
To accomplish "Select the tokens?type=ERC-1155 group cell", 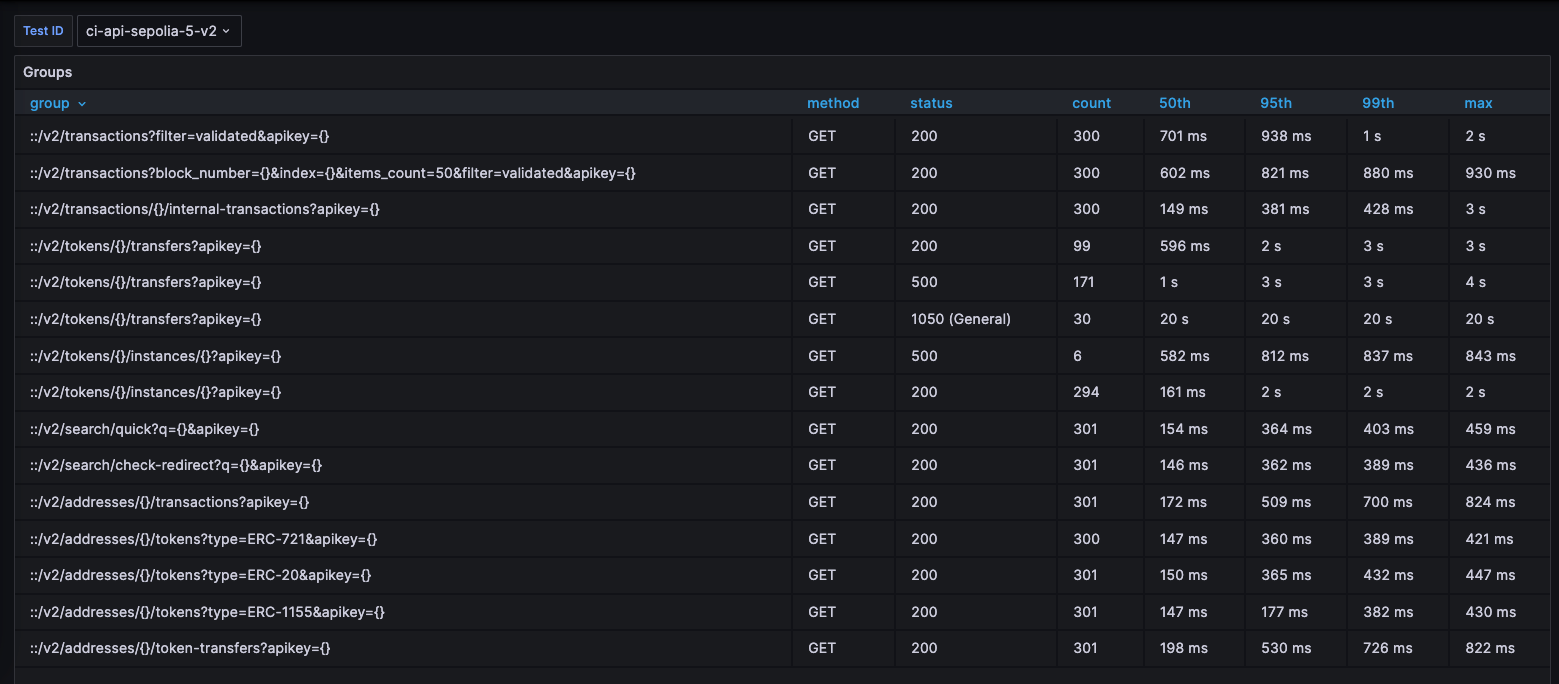I will (x=403, y=612).
